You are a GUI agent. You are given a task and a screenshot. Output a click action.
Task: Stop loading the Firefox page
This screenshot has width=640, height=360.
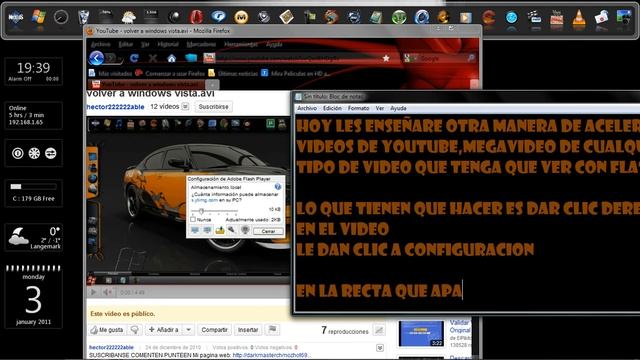point(153,58)
